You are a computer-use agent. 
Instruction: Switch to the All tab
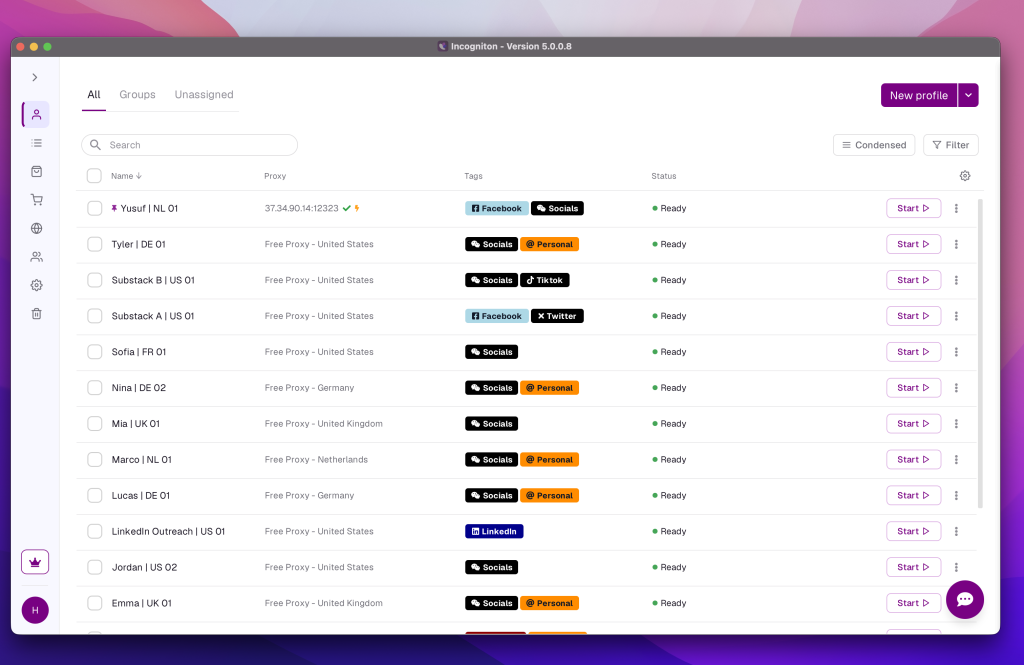coord(94,95)
